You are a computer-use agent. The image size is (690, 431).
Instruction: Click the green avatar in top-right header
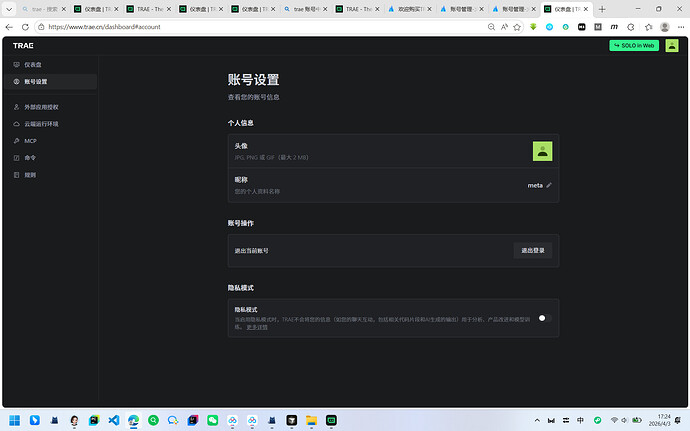click(x=671, y=46)
